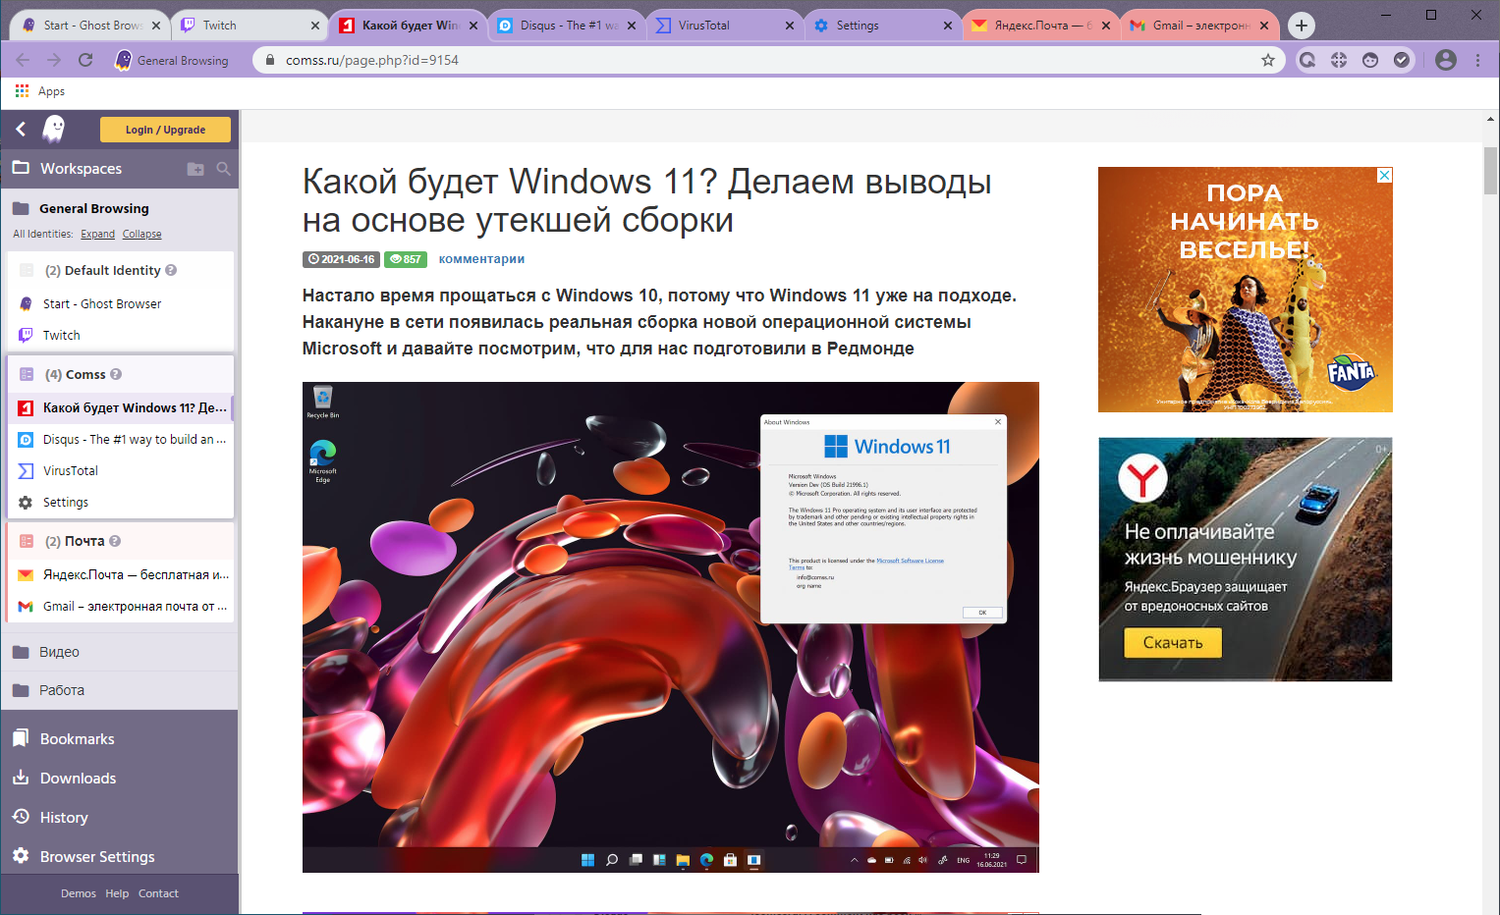Click the checkmark extension icon
This screenshot has height=915, width=1500.
click(1402, 60)
